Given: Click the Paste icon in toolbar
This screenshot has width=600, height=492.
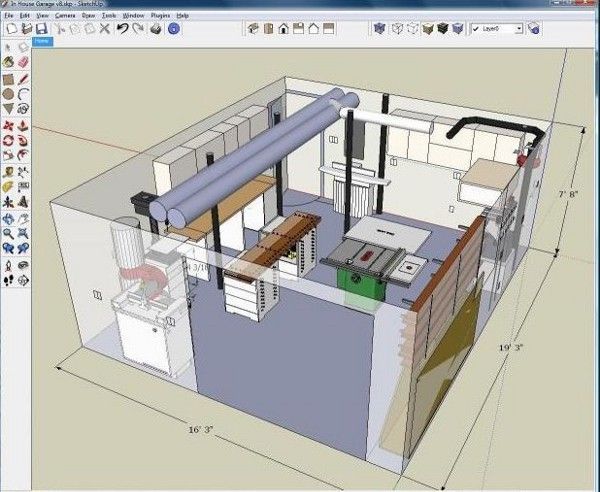Looking at the screenshot, I should (x=90, y=29).
